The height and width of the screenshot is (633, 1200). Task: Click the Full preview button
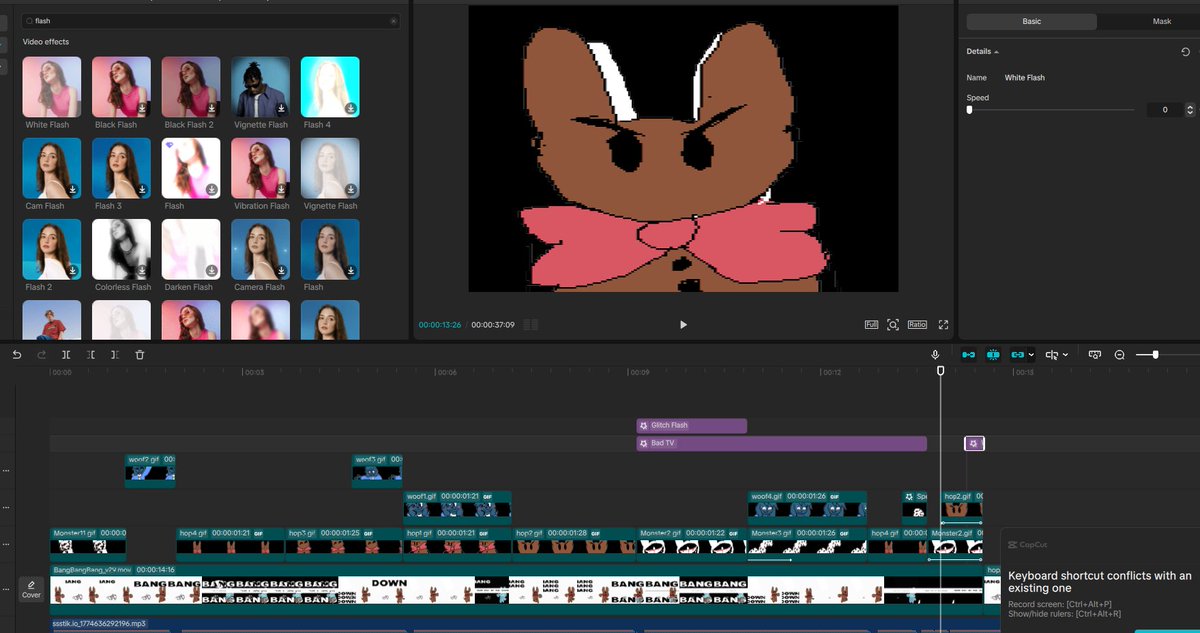pos(871,325)
